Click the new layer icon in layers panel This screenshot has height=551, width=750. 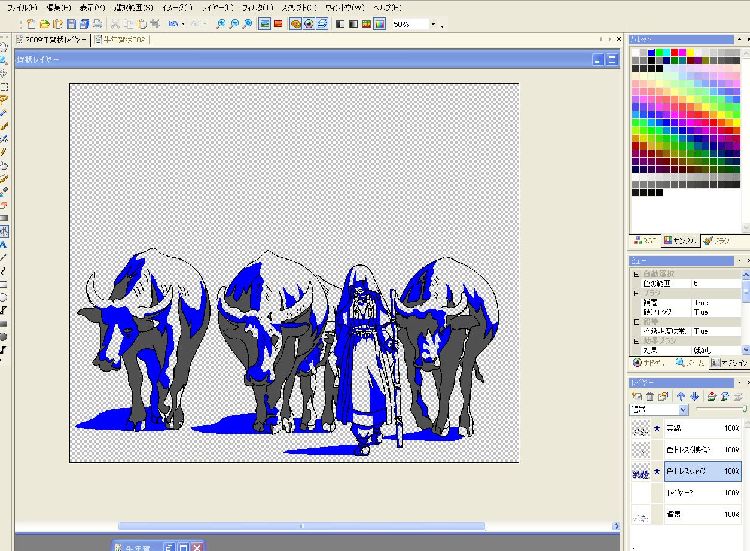click(x=636, y=397)
